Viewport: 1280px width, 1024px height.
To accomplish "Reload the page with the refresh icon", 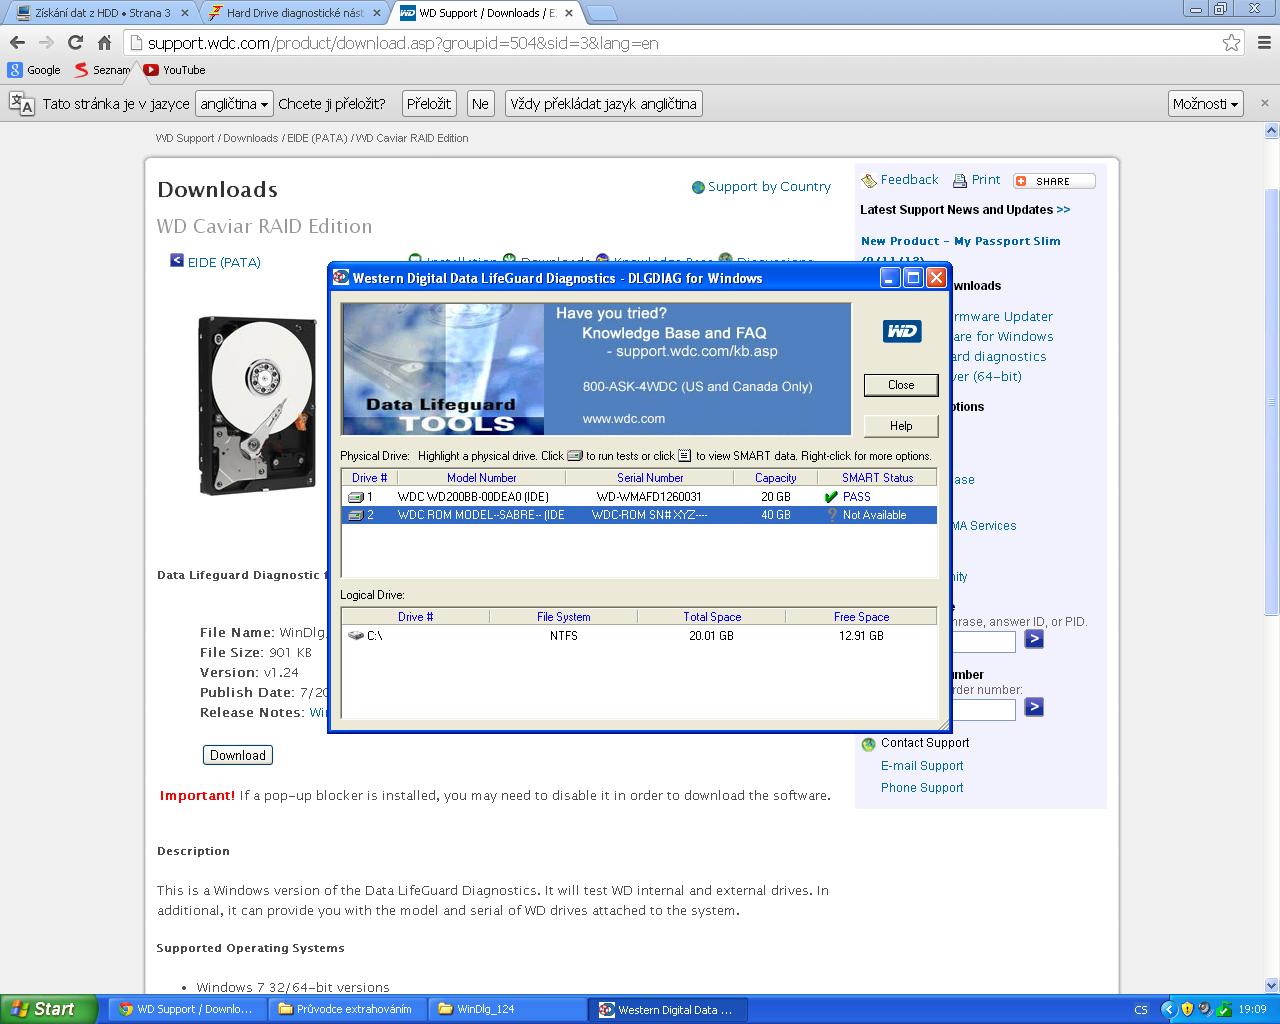I will point(75,43).
